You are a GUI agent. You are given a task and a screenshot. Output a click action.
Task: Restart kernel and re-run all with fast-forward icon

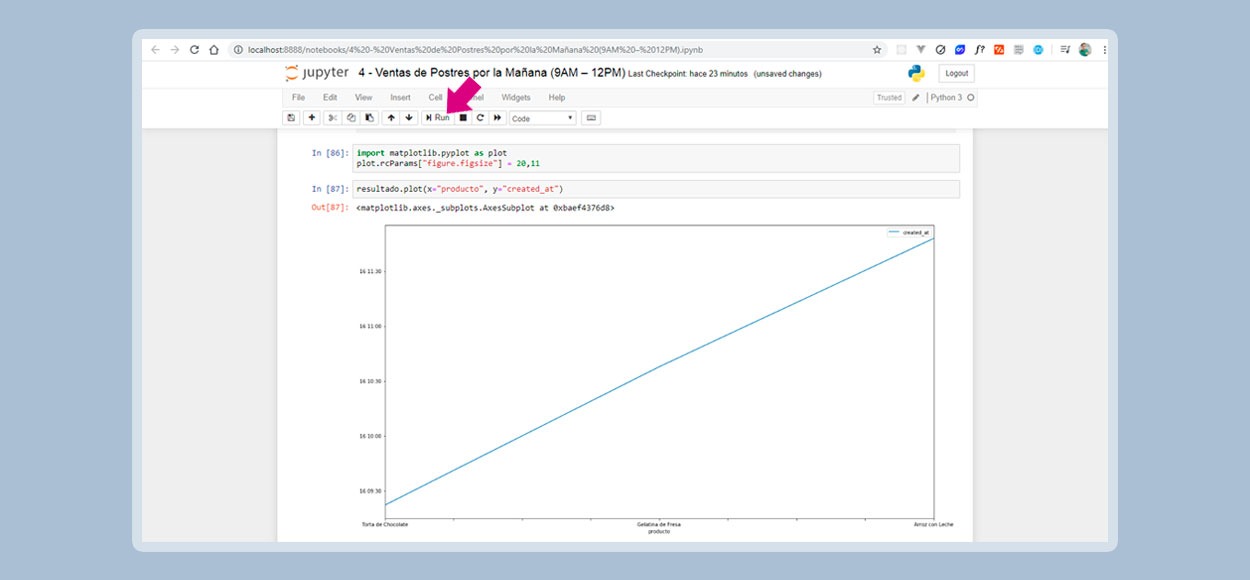pyautogui.click(x=498, y=118)
